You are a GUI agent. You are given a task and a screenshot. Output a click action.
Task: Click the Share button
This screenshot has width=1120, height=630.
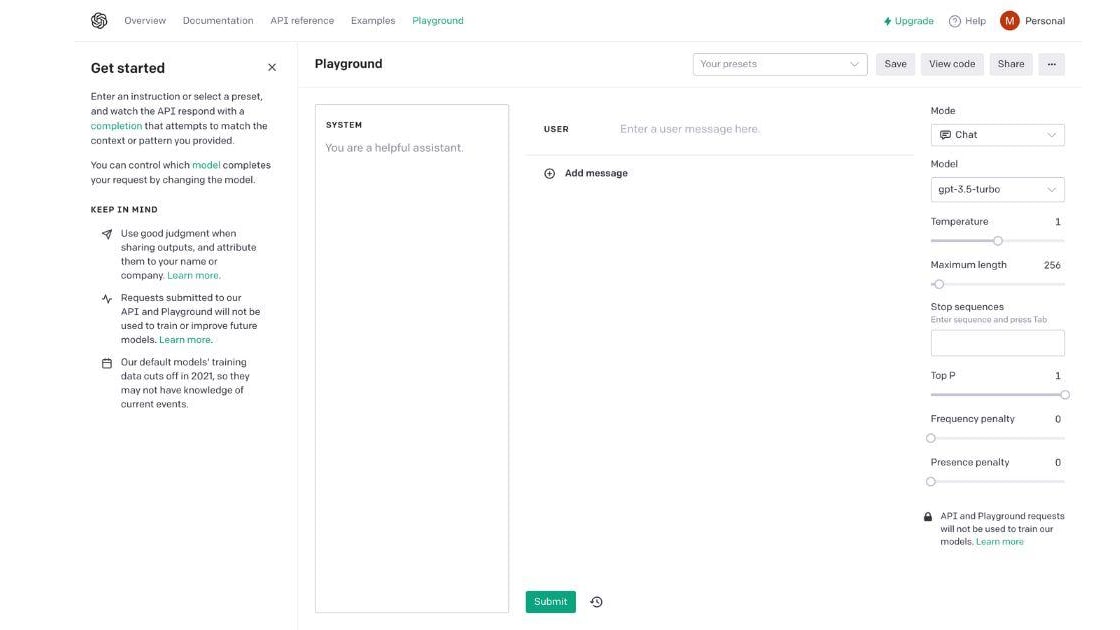tap(1011, 64)
